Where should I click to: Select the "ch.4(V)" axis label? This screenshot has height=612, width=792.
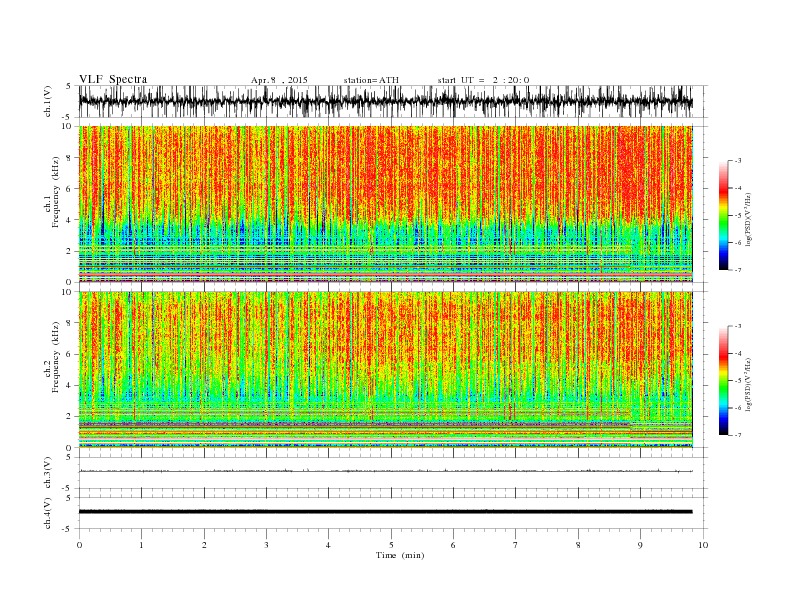[48, 513]
